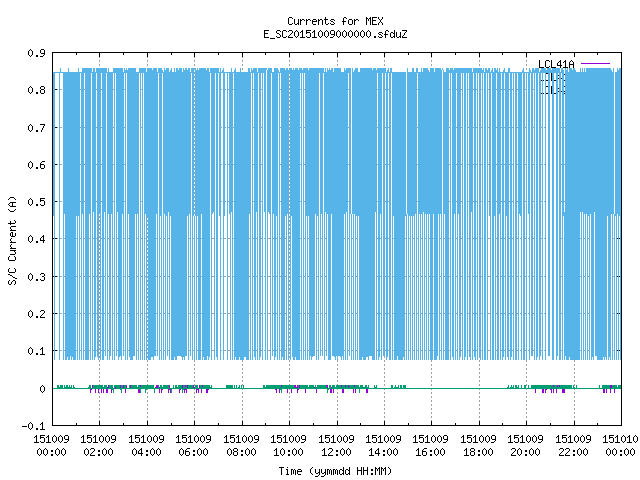Click the x-axis time label "06:00"
The width and height of the screenshot is (640, 480).
[193, 452]
